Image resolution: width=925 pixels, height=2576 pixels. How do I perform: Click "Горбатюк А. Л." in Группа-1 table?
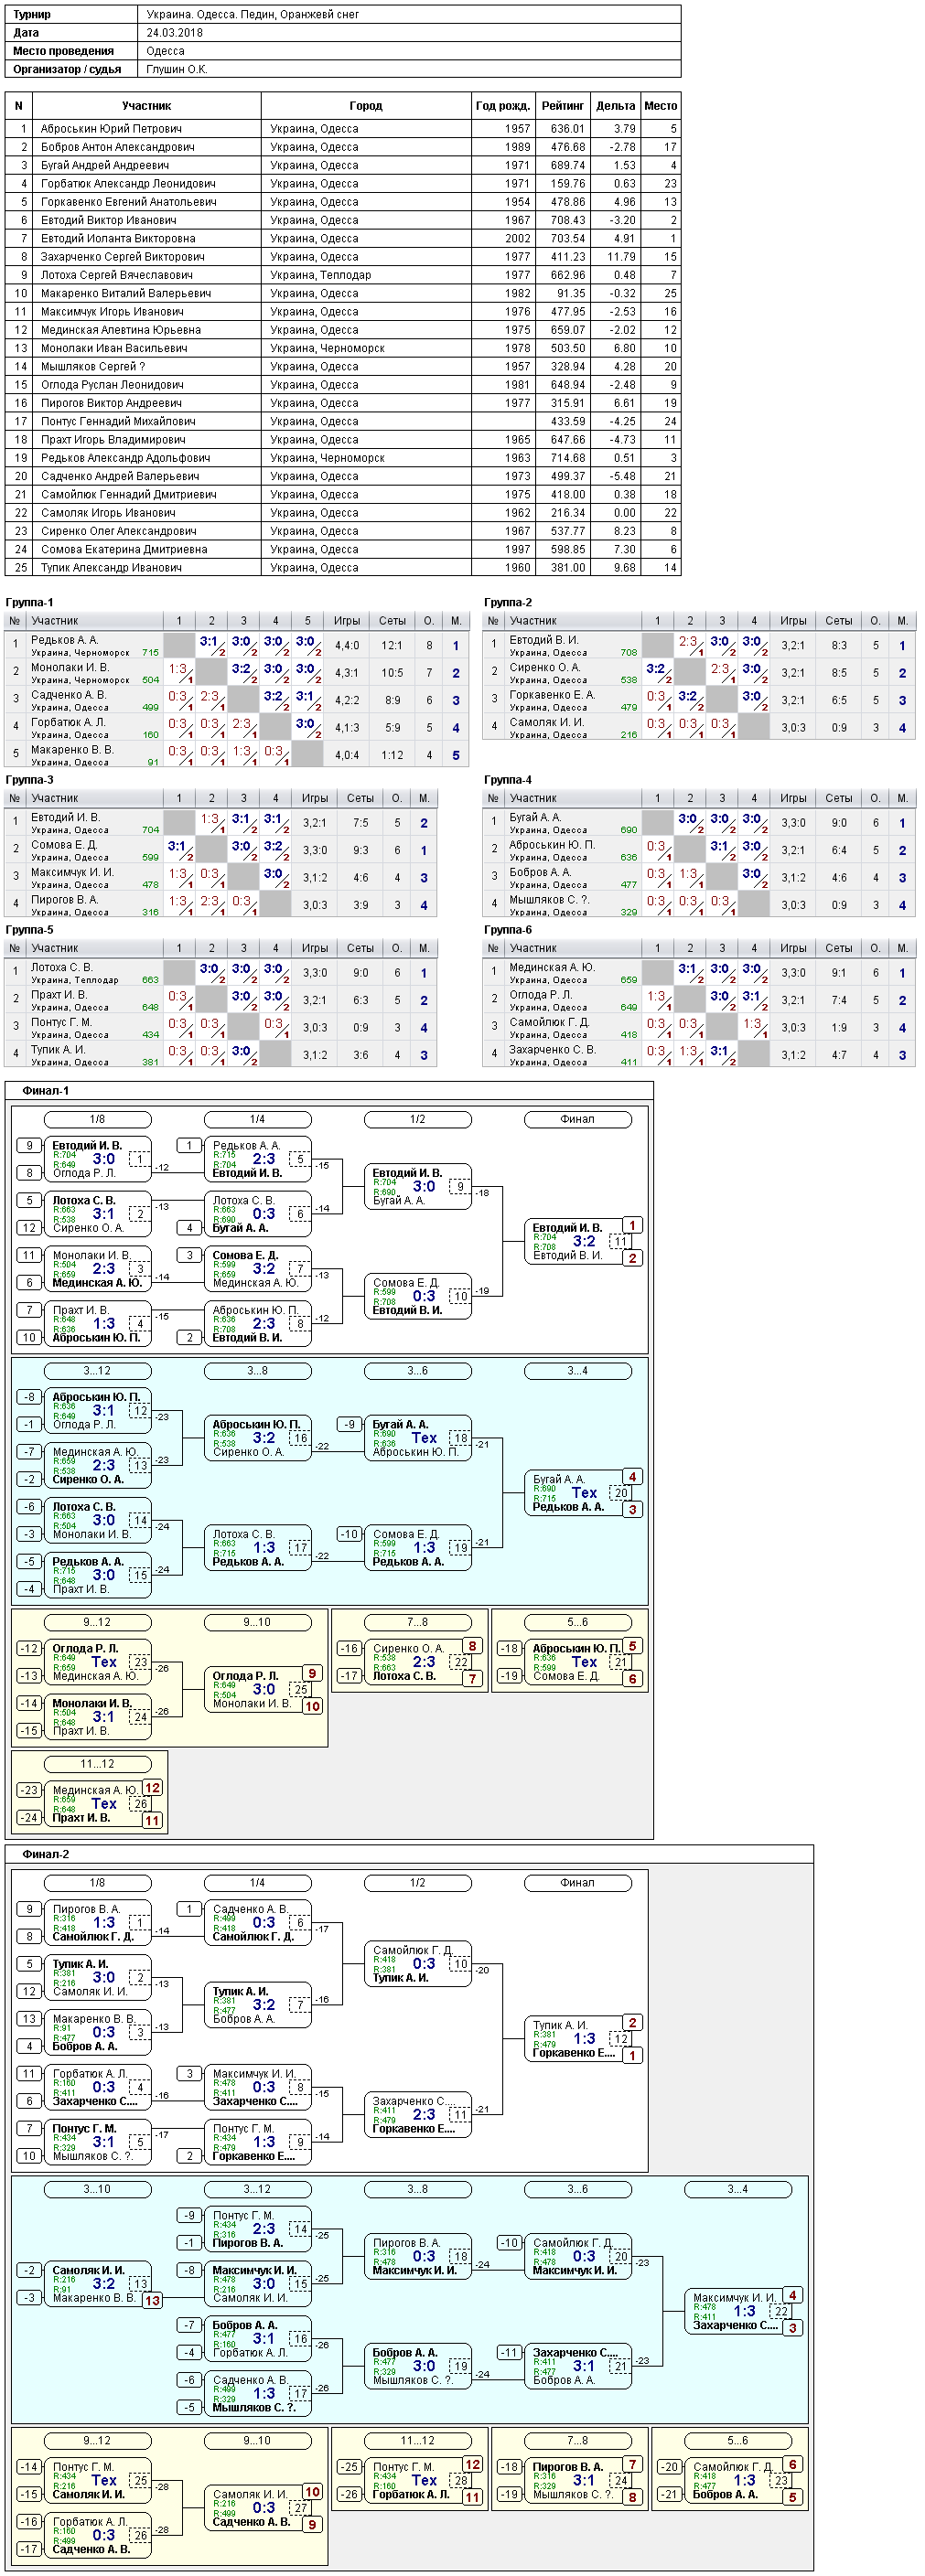(68, 722)
